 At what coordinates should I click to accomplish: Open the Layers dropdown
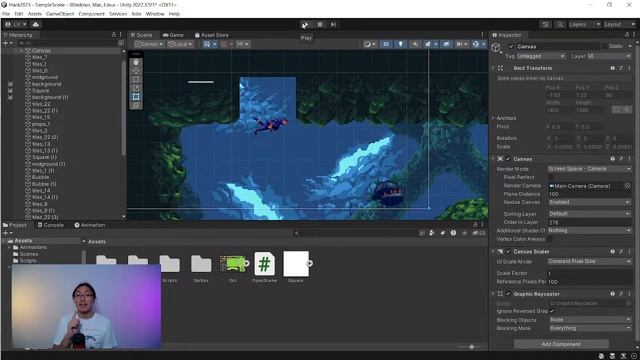584,24
